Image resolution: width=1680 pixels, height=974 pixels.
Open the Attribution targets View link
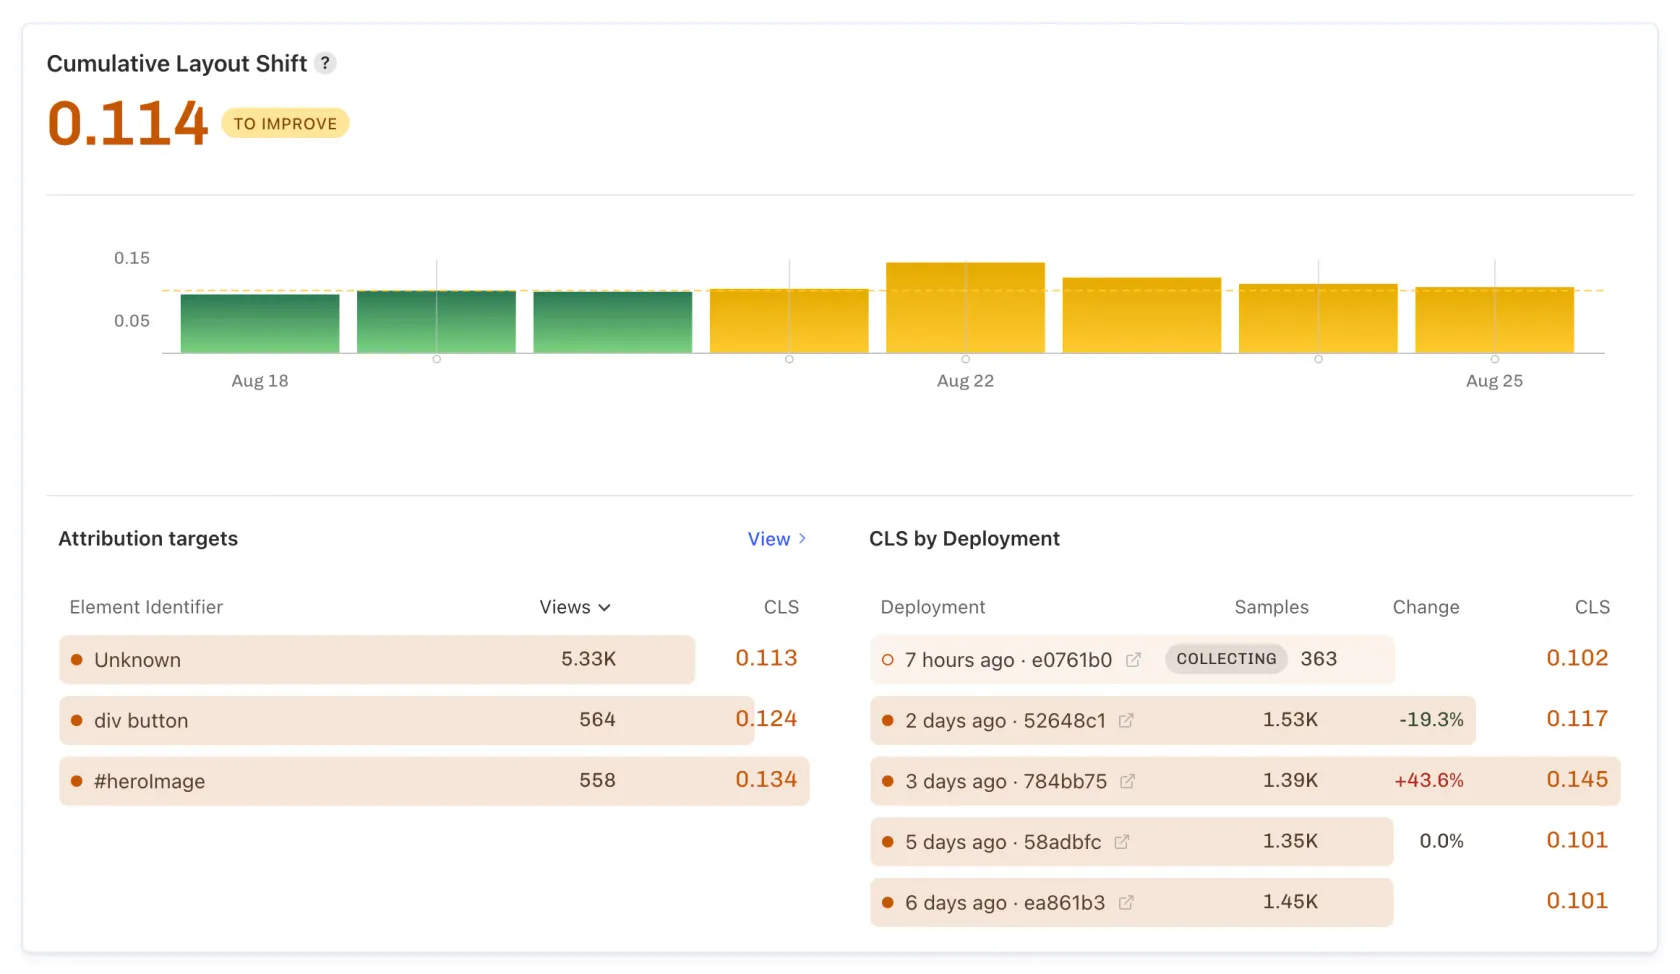(777, 539)
